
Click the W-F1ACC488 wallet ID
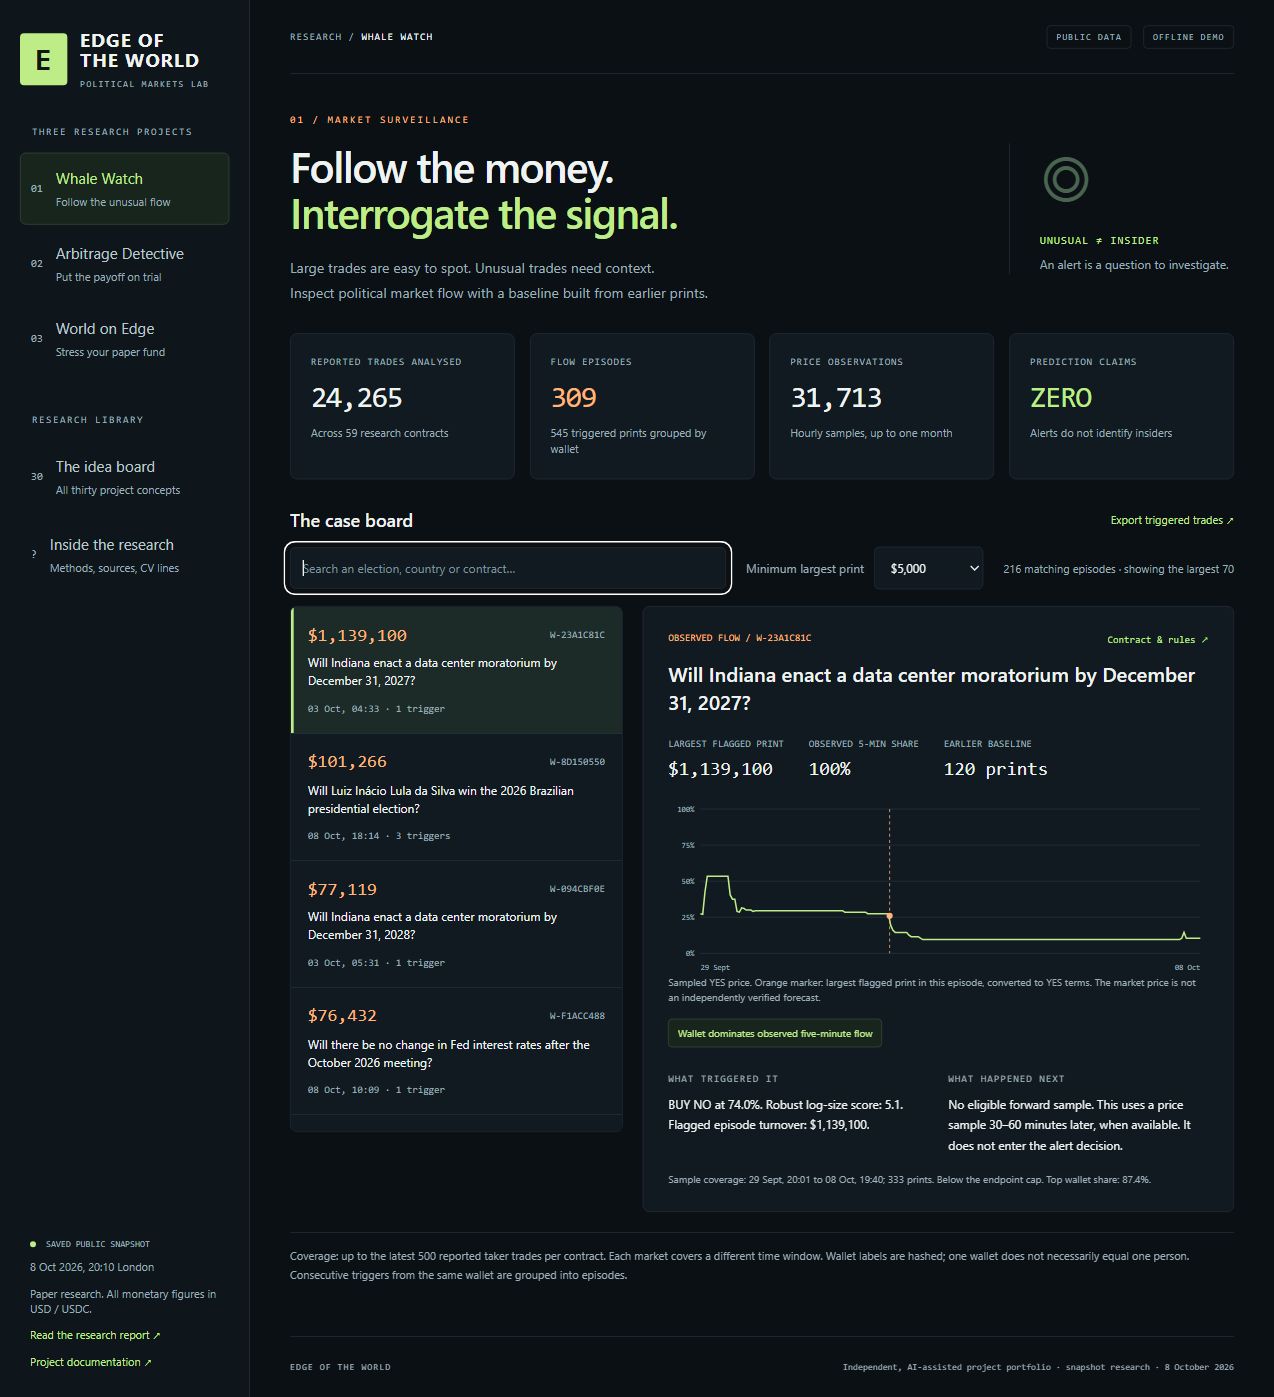(577, 1016)
